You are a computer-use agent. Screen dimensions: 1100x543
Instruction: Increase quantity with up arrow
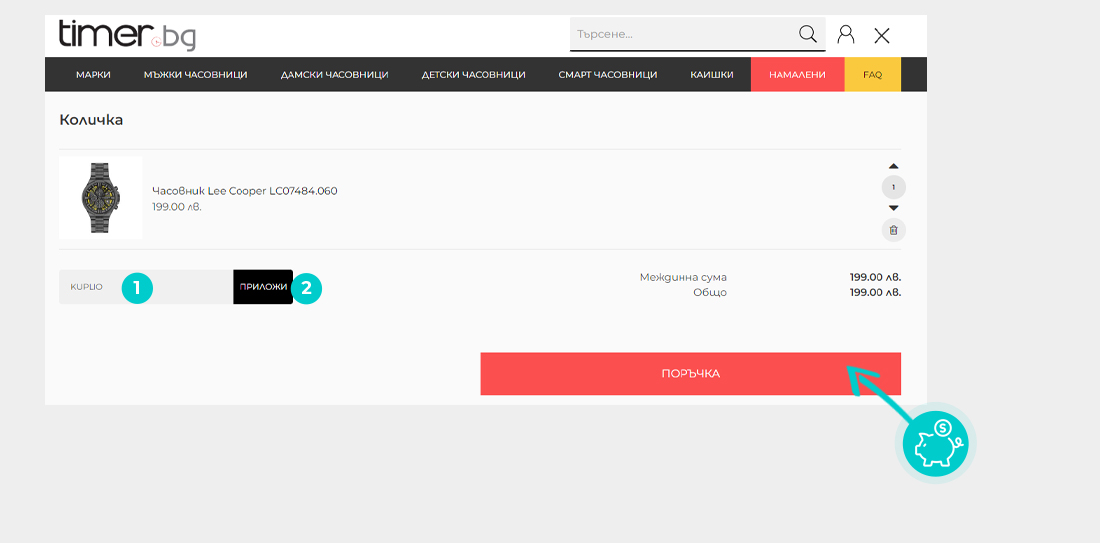[x=893, y=166]
